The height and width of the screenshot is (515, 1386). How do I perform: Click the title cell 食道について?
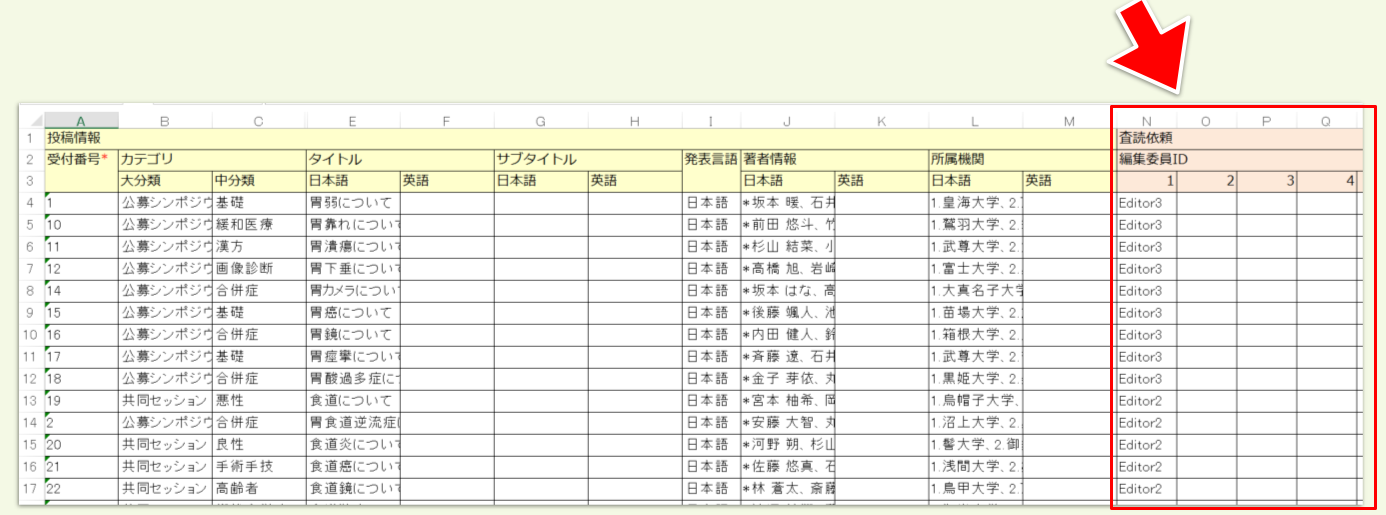(x=353, y=401)
